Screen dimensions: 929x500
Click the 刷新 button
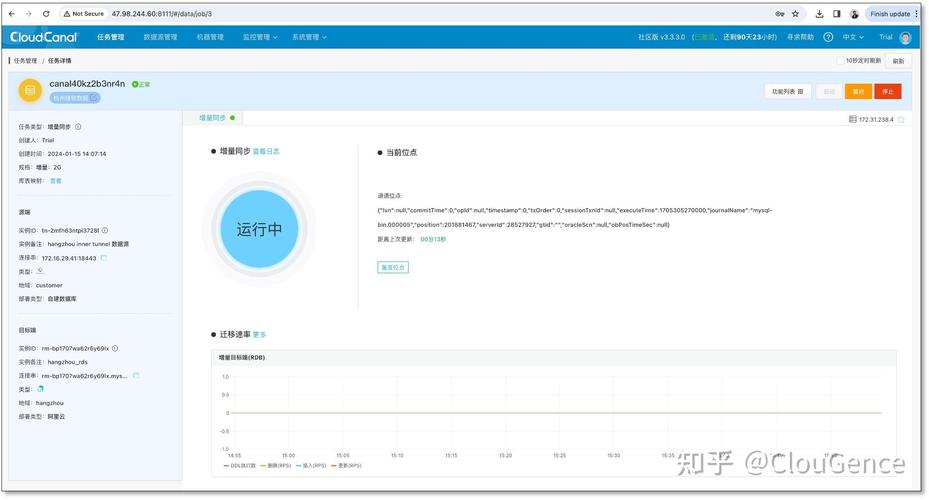(898, 61)
